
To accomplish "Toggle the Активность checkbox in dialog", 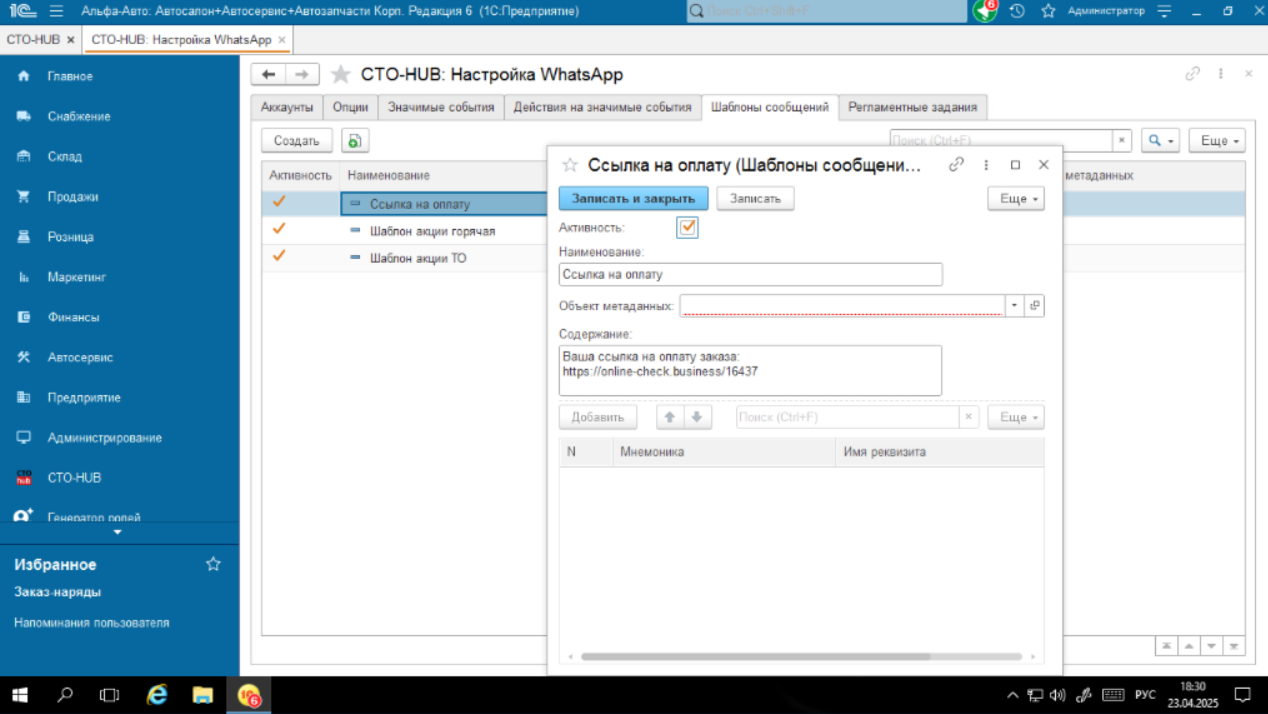I will (x=687, y=227).
